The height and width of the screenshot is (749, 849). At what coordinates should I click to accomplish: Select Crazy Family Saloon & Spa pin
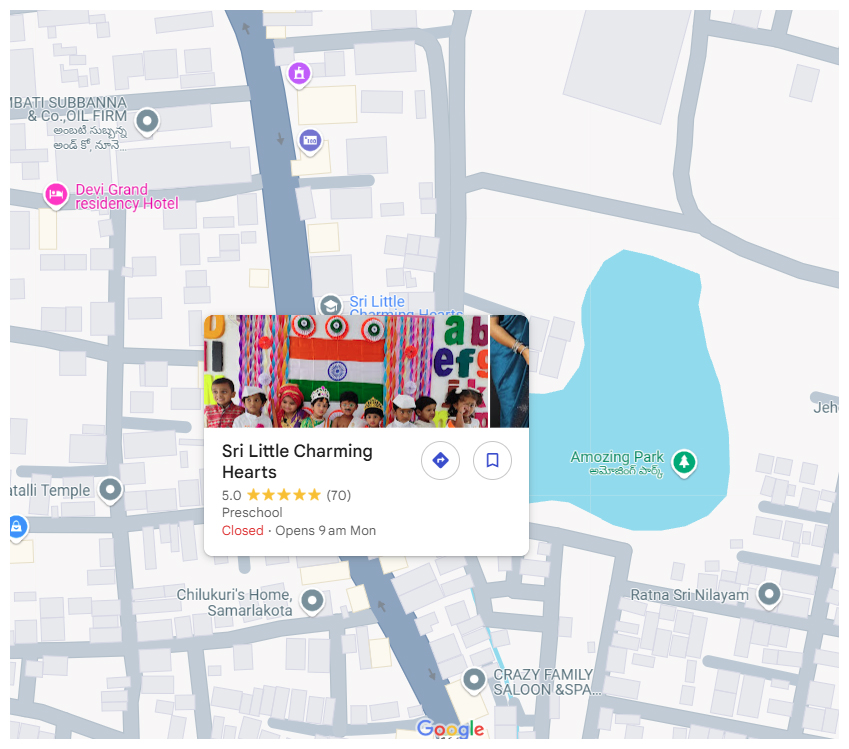(x=474, y=680)
